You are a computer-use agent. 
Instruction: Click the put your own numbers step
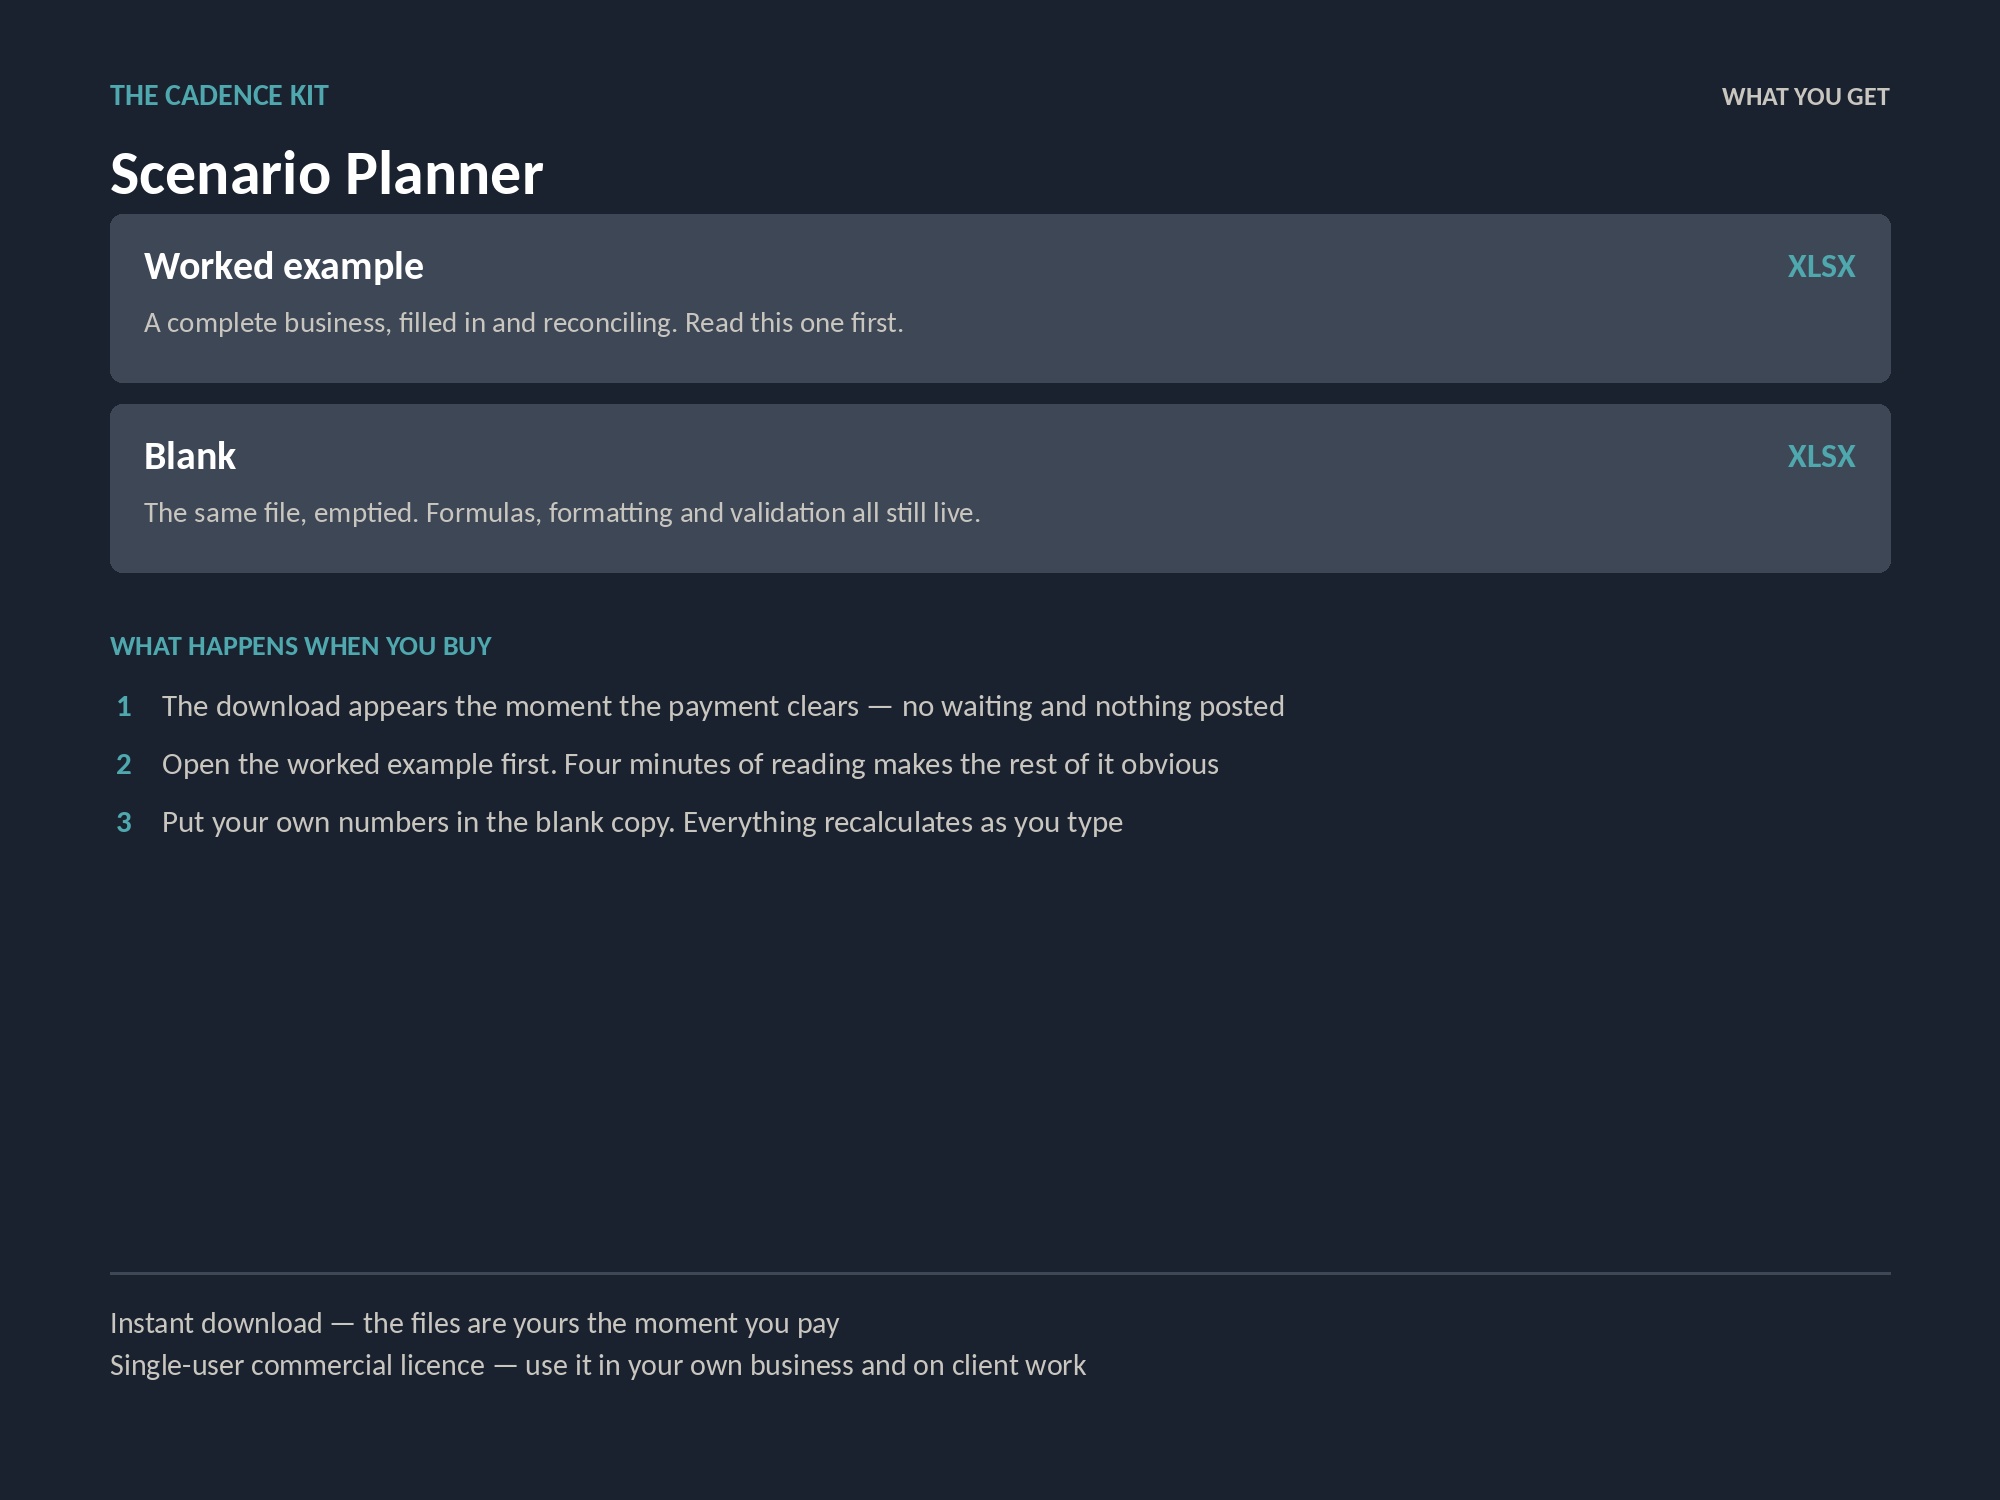642,823
